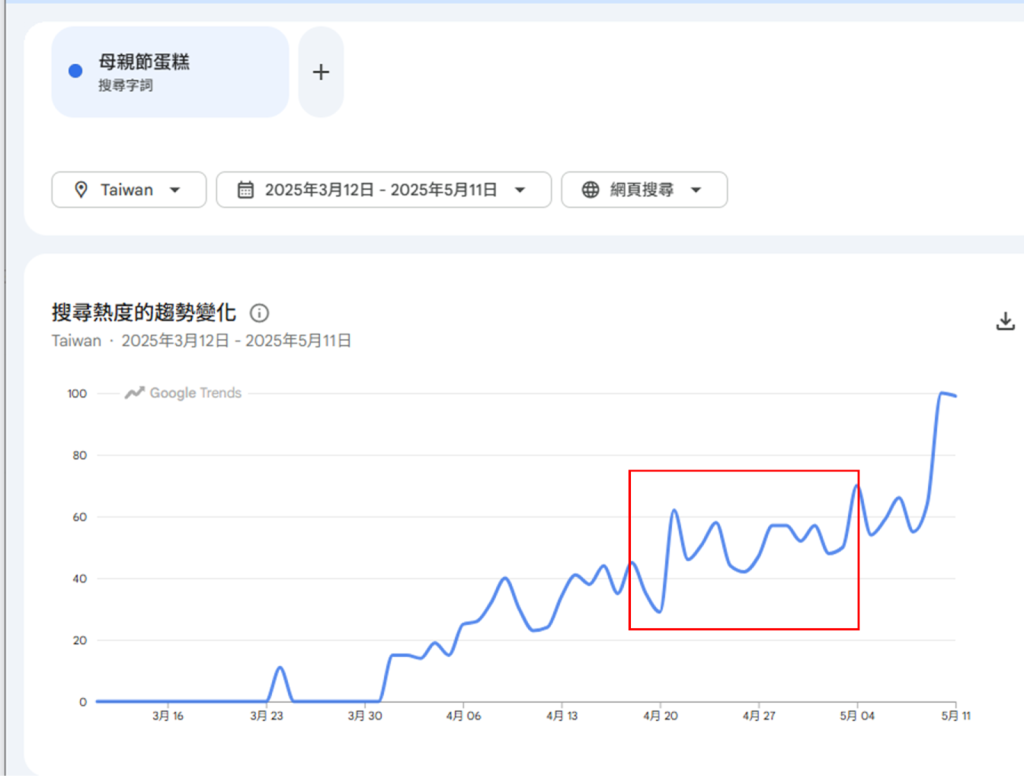
Task: Click the location pin icon beside Taiwan
Action: 81,190
